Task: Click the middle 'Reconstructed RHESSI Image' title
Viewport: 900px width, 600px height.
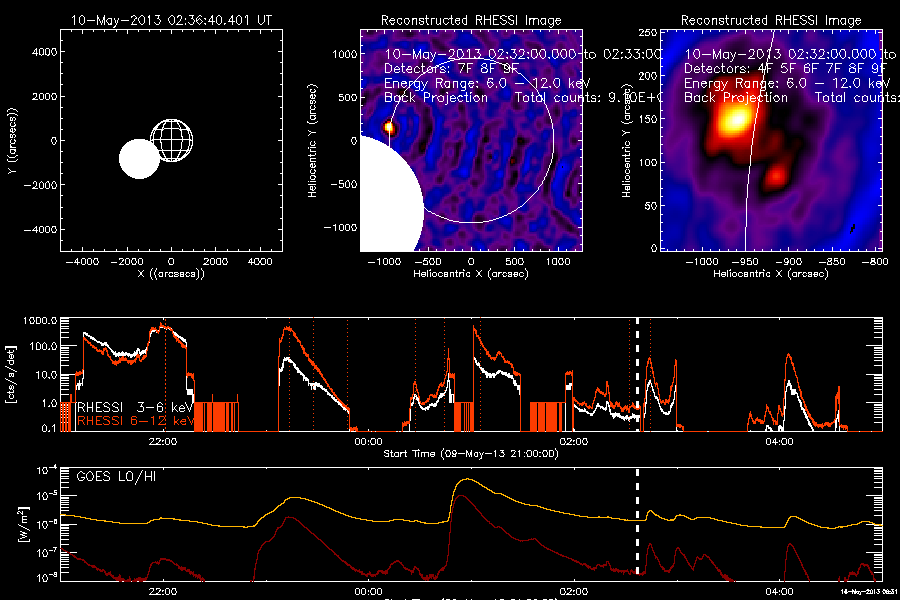Action: [471, 20]
